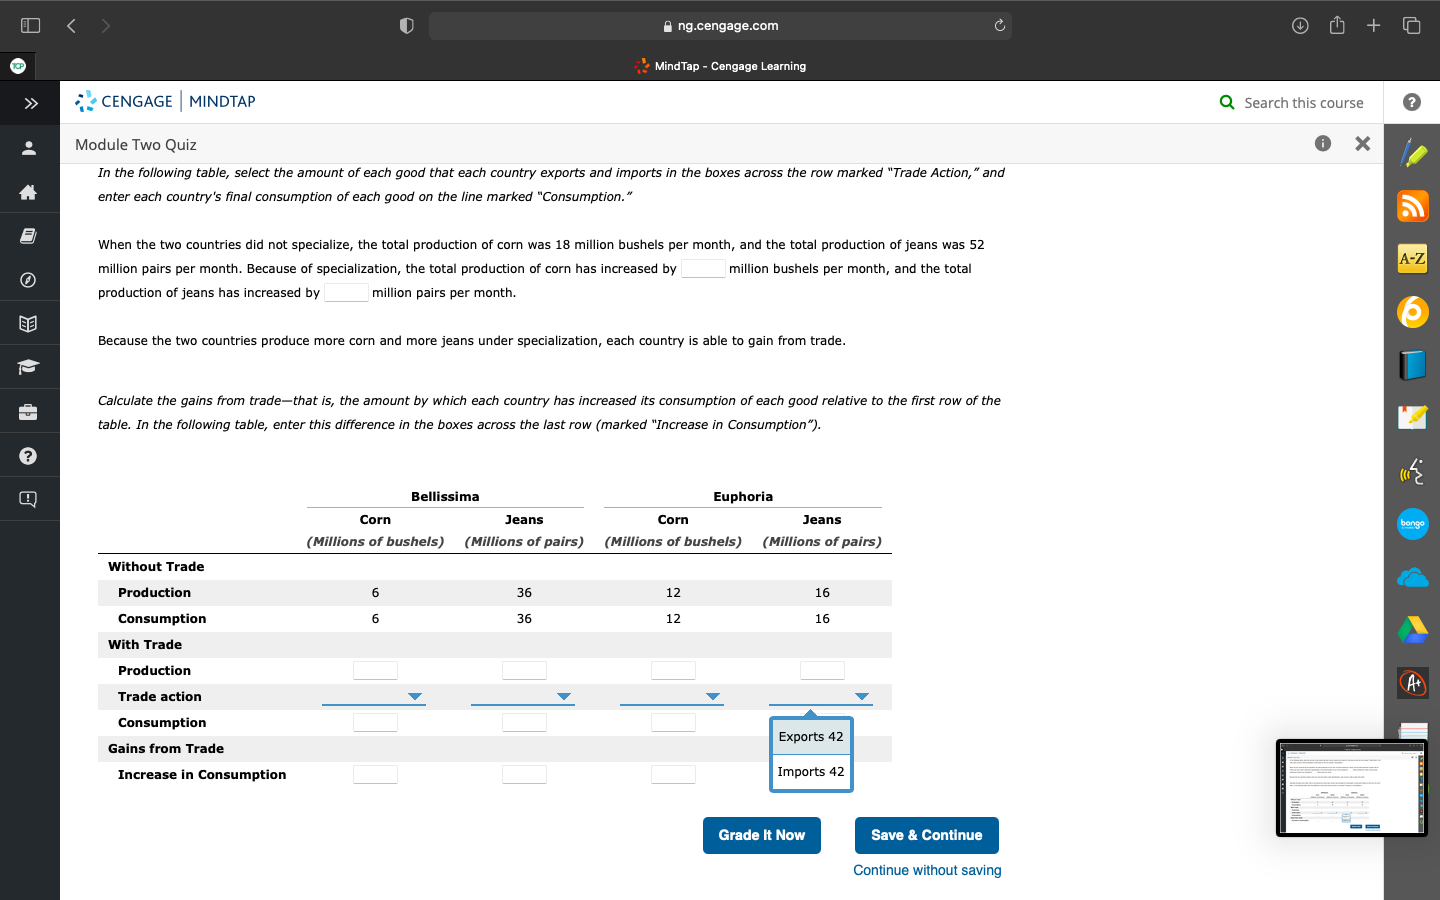Open the Safari share icon
The width and height of the screenshot is (1440, 900).
tap(1337, 25)
